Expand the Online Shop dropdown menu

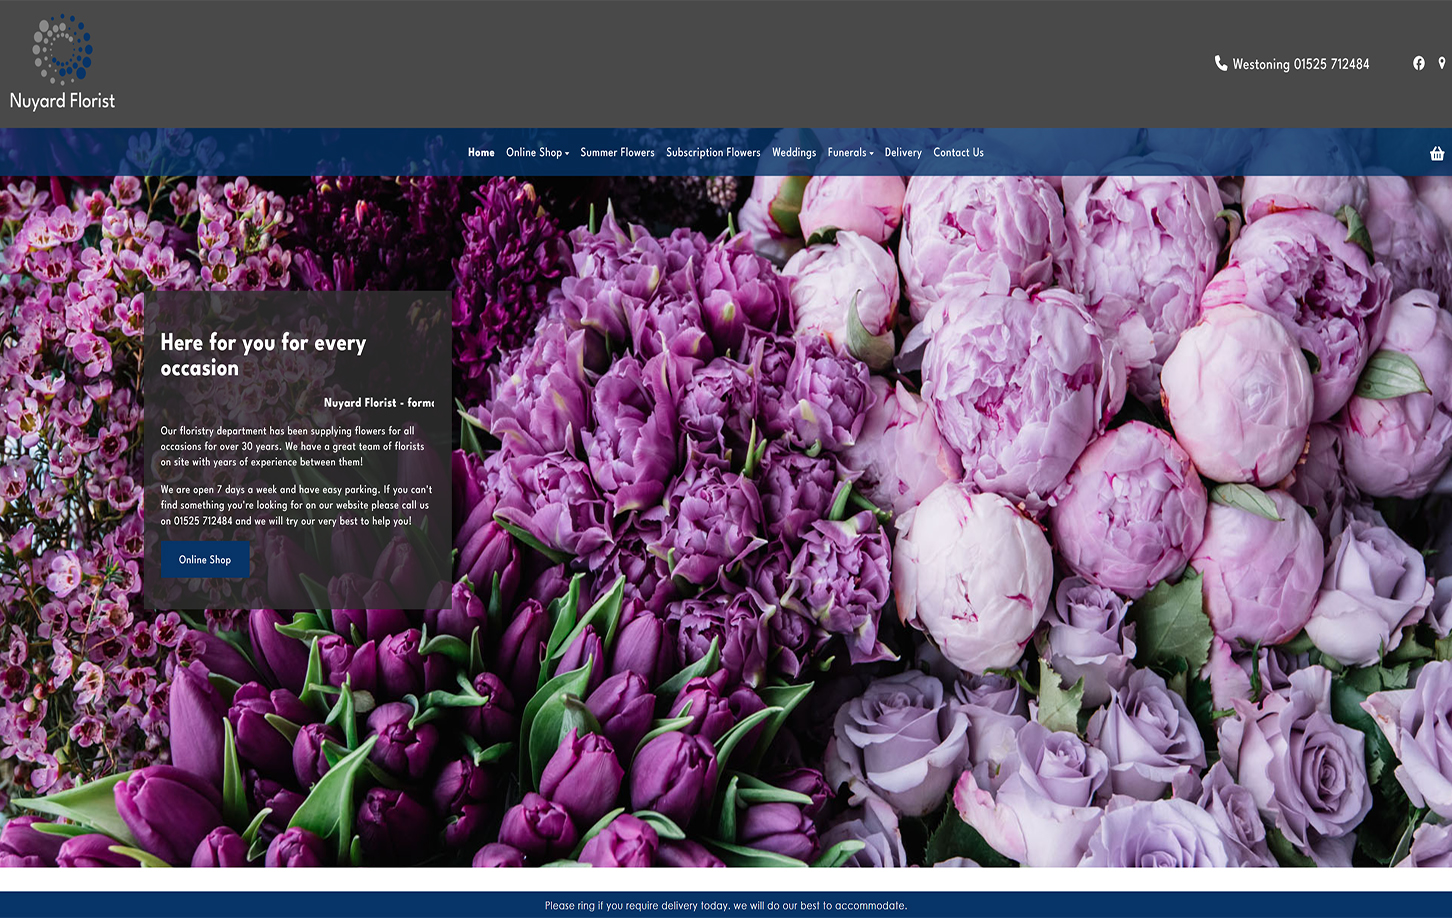[x=533, y=152]
